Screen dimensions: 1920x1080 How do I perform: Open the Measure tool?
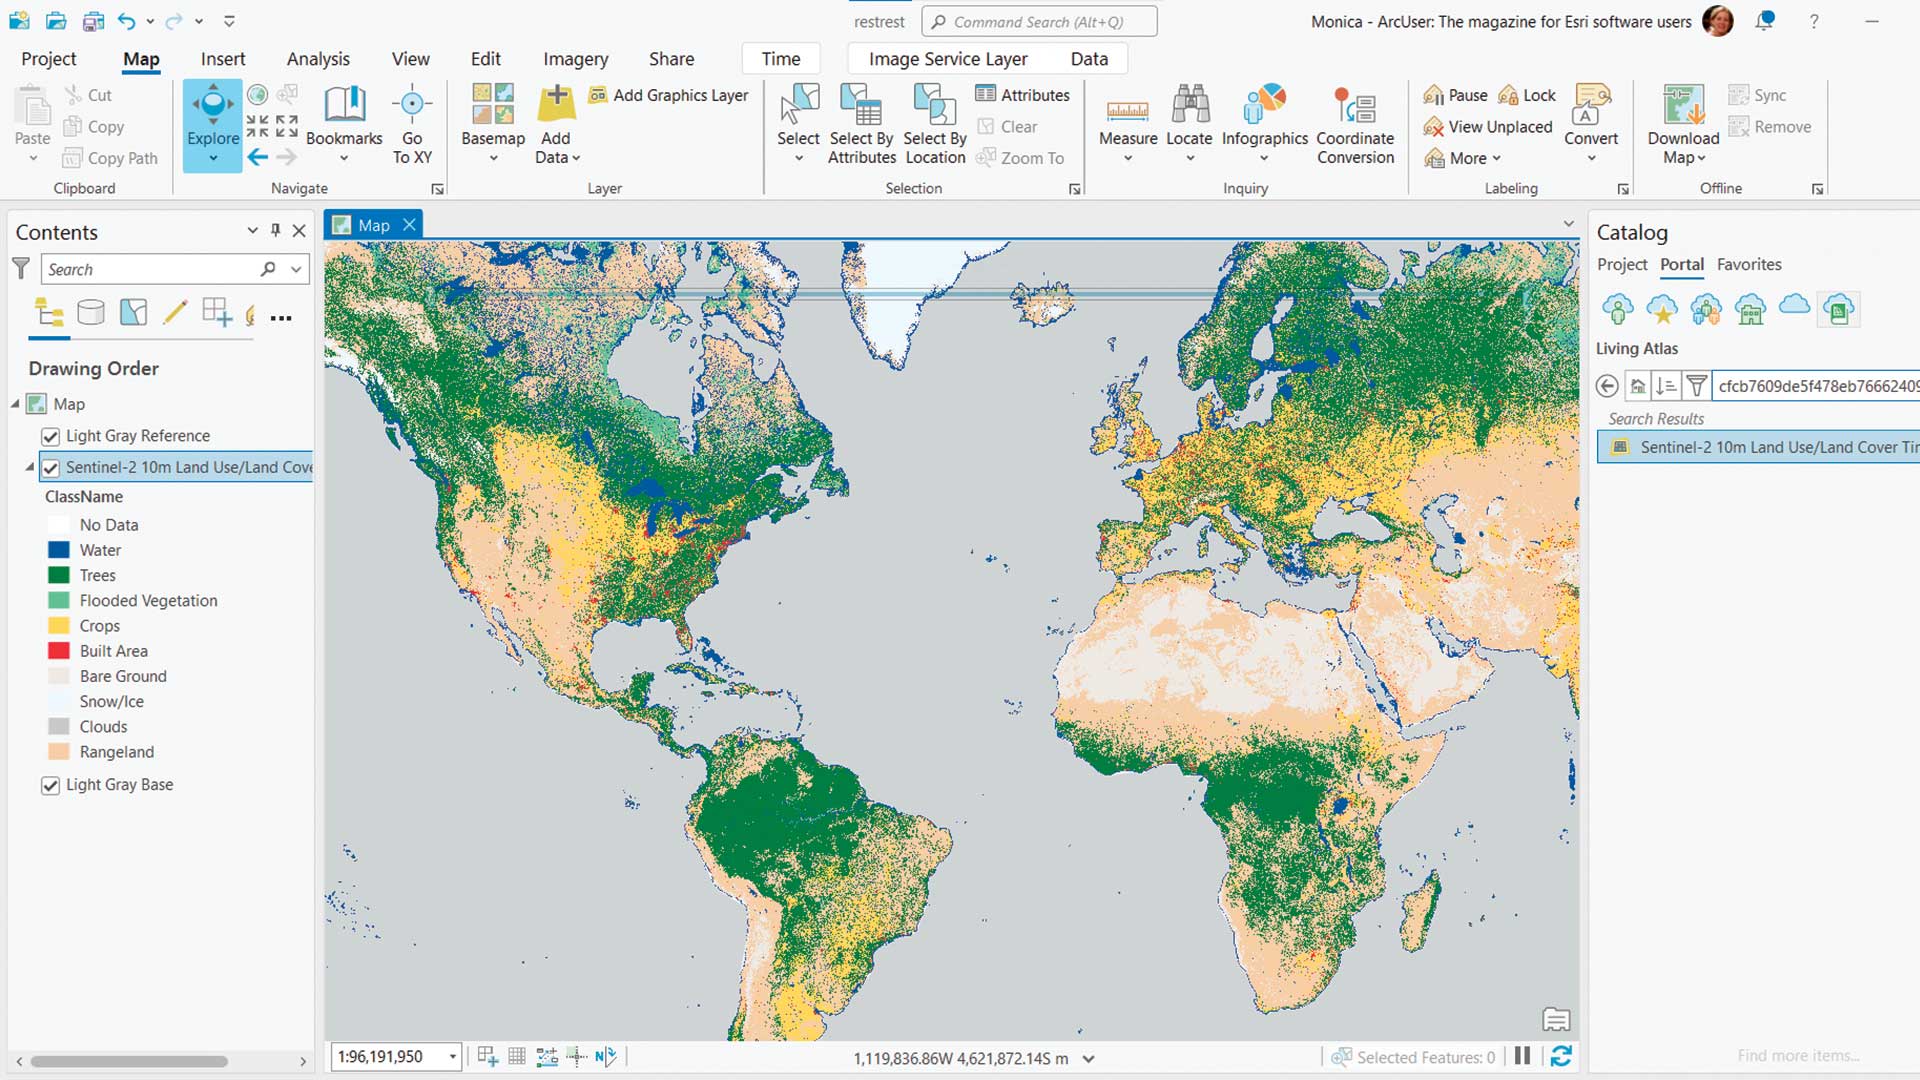coord(1127,113)
